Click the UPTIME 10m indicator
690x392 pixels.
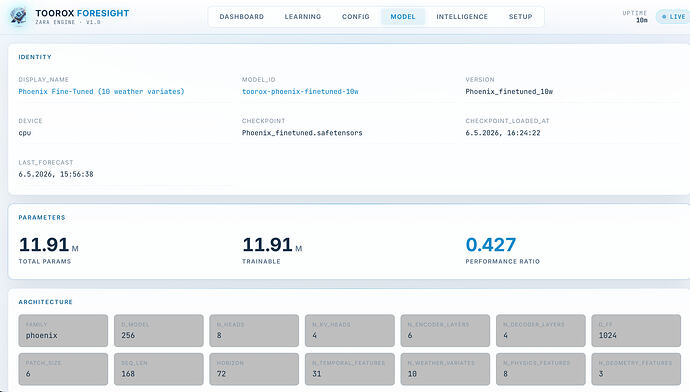pos(635,17)
